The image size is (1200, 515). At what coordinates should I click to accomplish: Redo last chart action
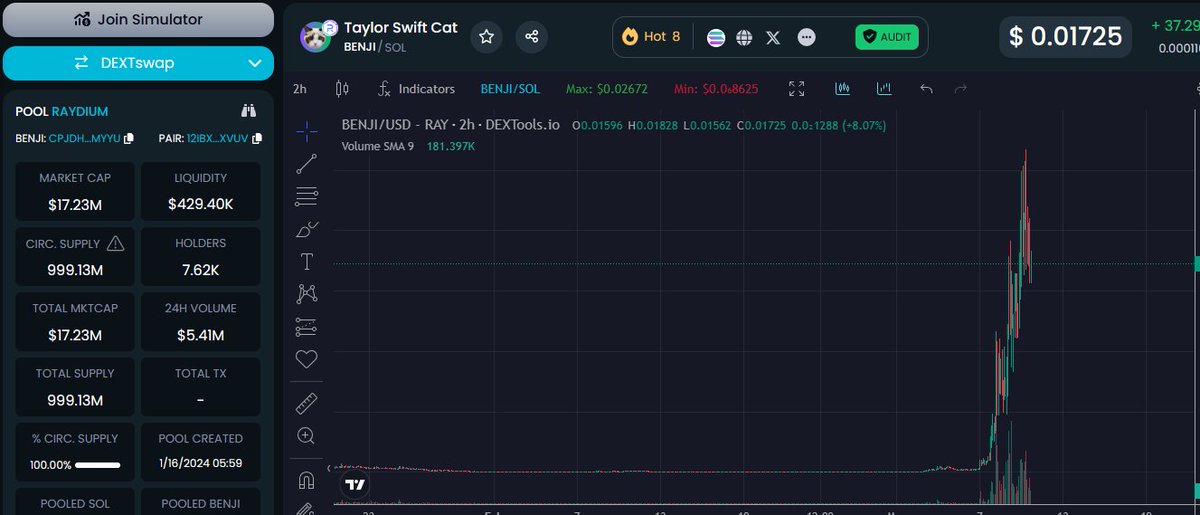[961, 89]
